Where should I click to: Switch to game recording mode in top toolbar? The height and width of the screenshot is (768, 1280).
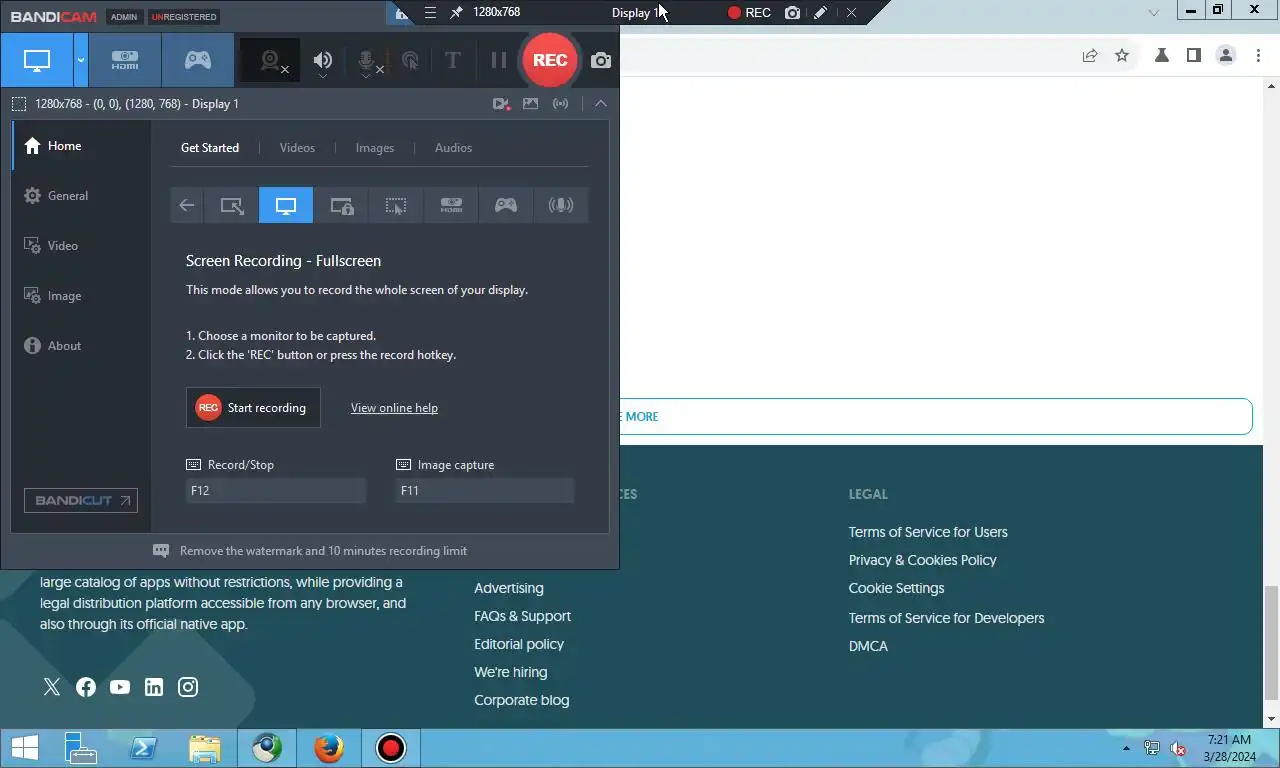[x=198, y=60]
